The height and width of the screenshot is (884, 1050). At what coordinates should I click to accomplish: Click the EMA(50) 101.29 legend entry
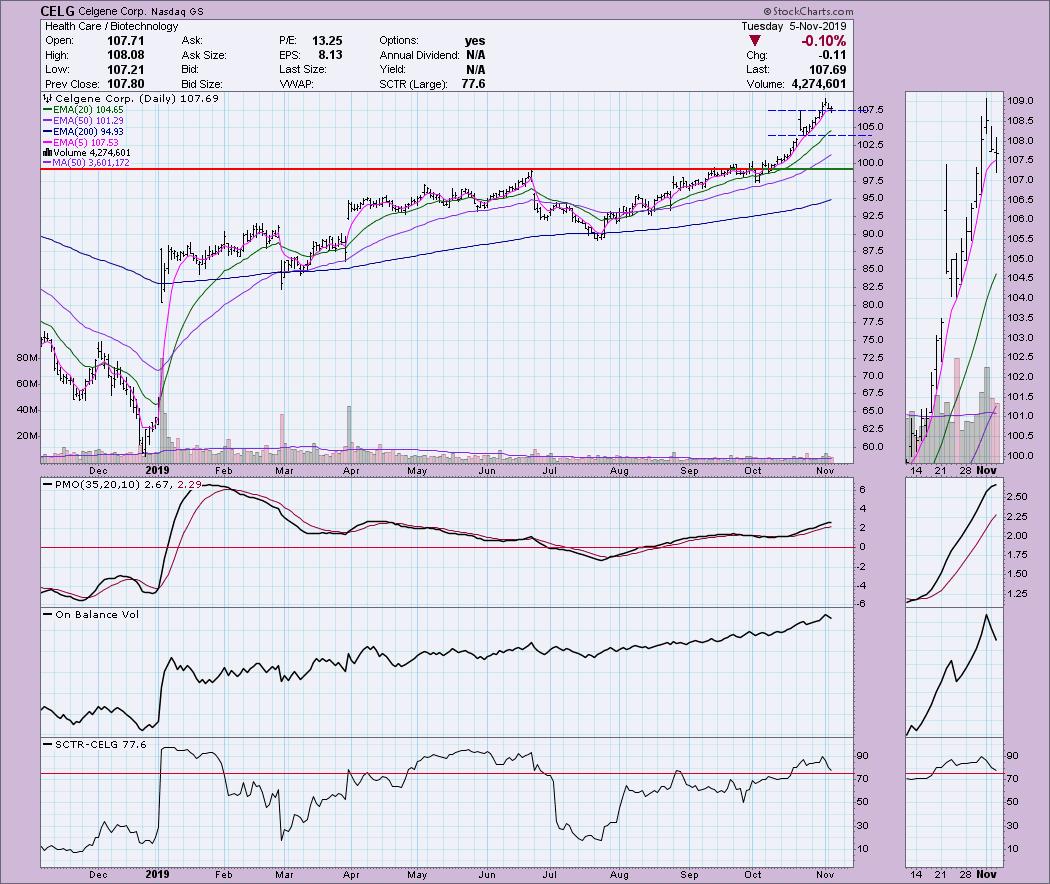pyautogui.click(x=83, y=121)
